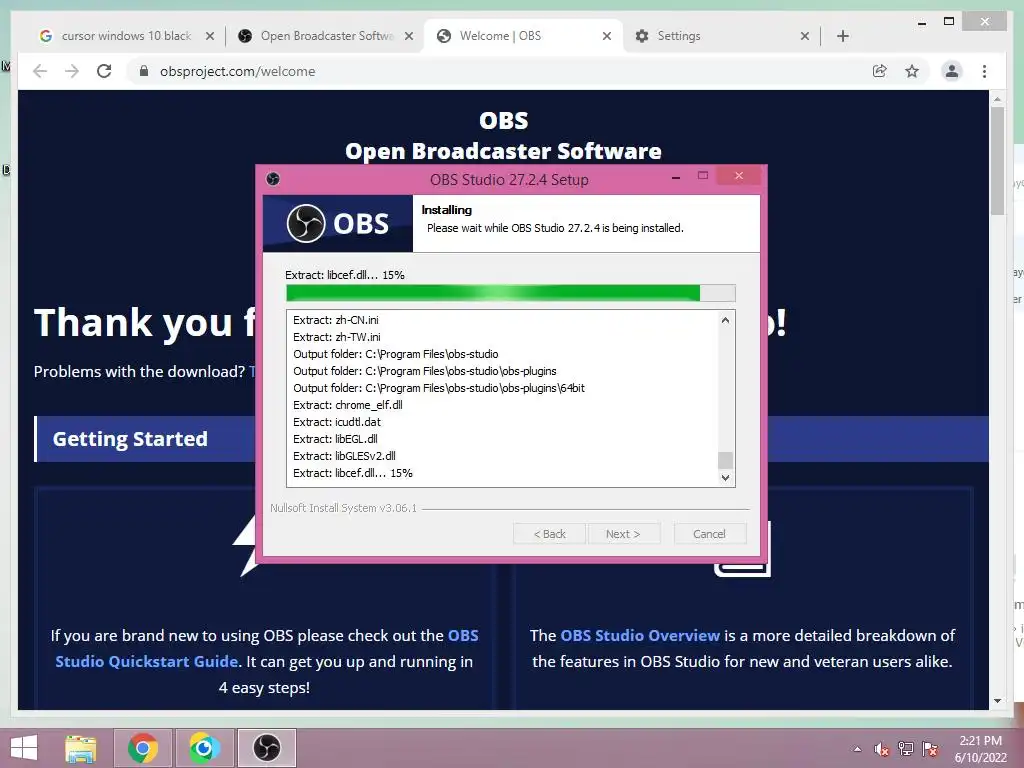Close the 'Open Broadcaster Software' tab

pyautogui.click(x=409, y=36)
